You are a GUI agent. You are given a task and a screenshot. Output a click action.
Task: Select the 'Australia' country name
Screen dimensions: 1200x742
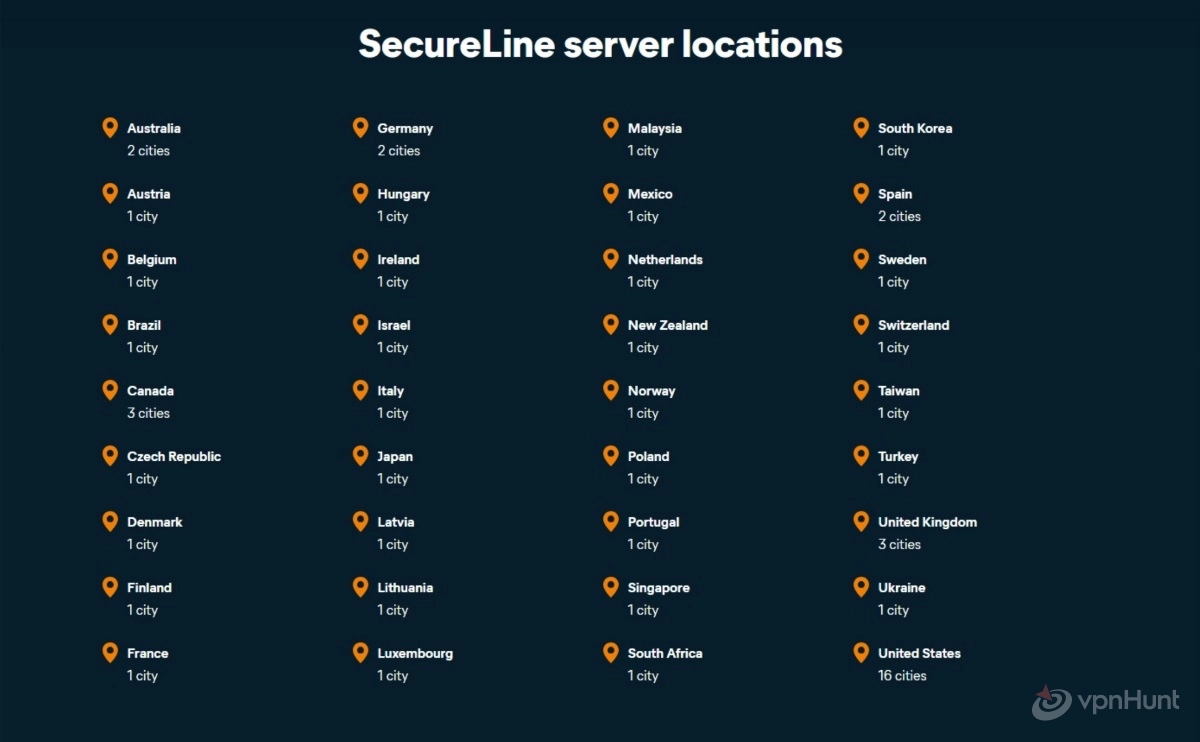154,128
